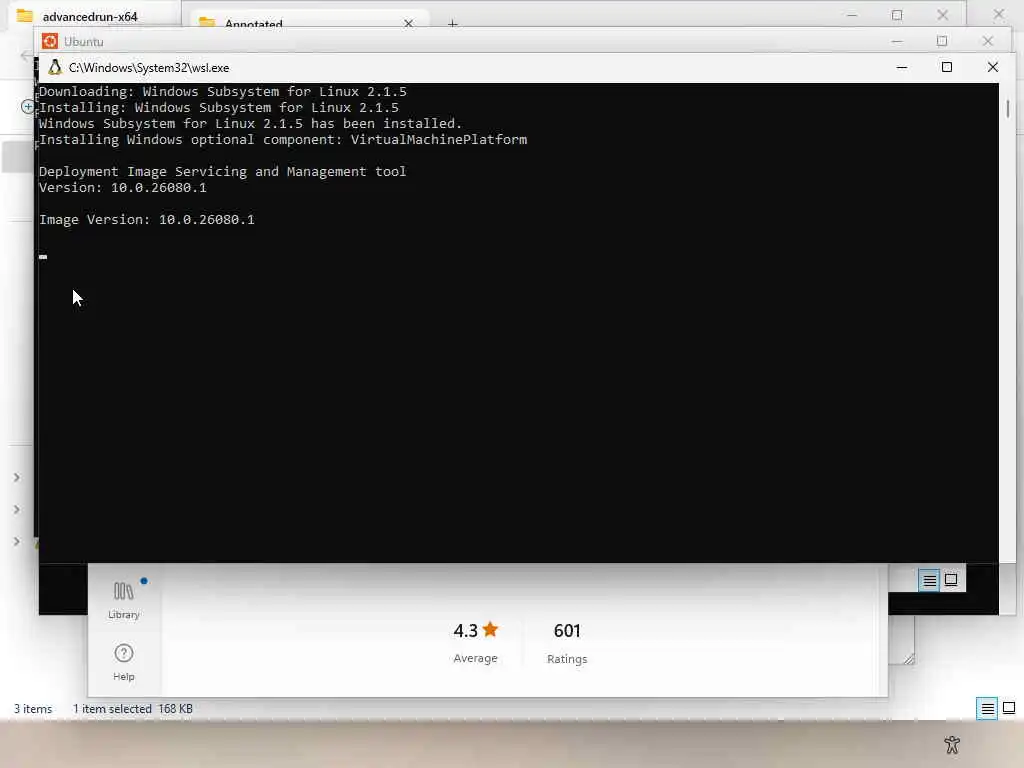Minimize the wsl.exe console window
The width and height of the screenshot is (1024, 768).
[902, 67]
